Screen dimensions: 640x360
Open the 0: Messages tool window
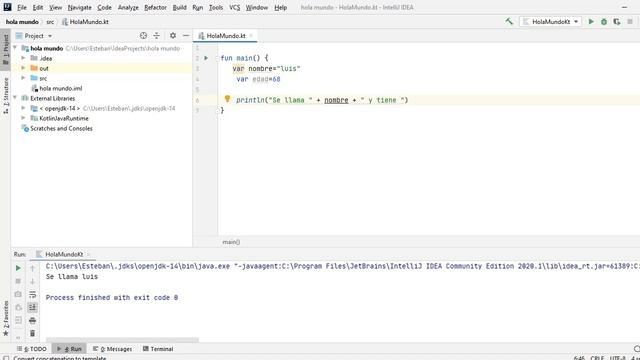click(113, 349)
